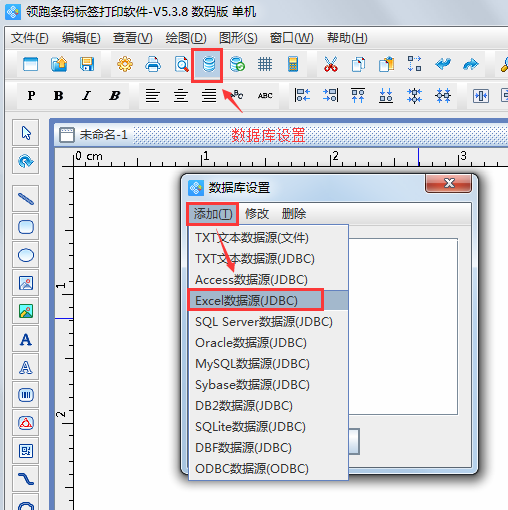The image size is (508, 510).
Task: Toggle bold text formatting
Action: [59, 96]
